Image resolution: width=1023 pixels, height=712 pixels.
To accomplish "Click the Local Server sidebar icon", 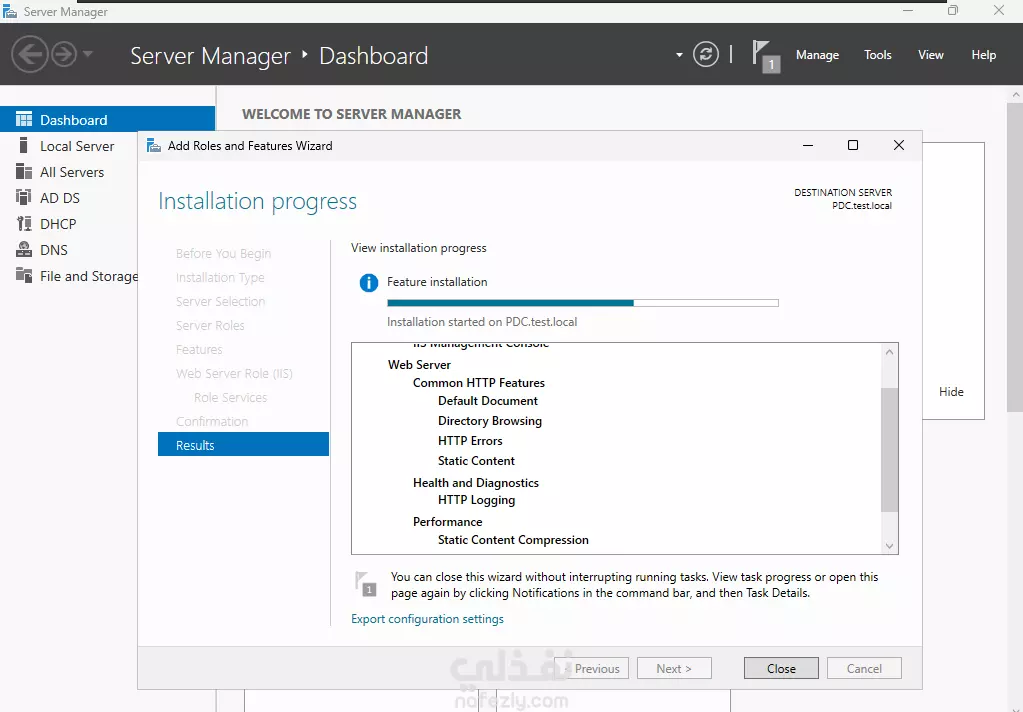I will coord(23,146).
